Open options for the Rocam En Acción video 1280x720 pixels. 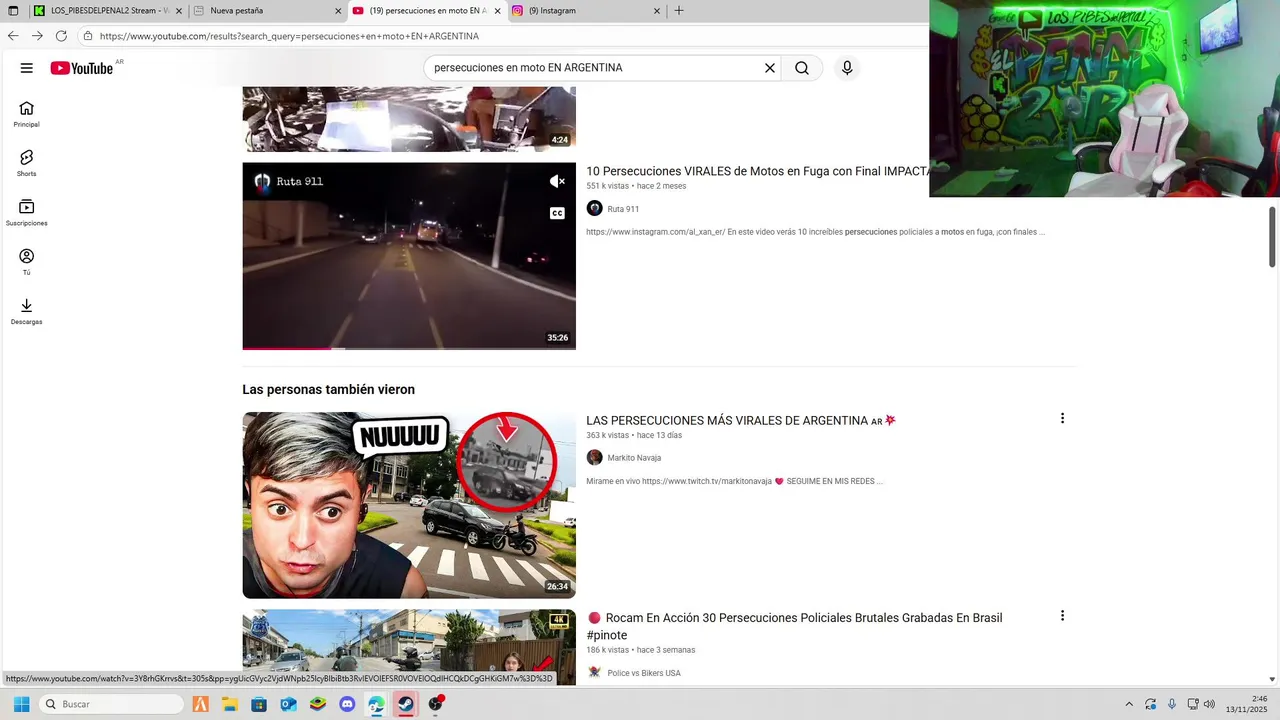tap(1062, 616)
